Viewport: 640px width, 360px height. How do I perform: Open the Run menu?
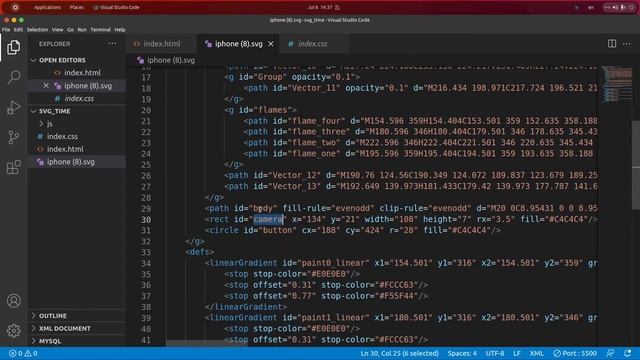(82, 29)
